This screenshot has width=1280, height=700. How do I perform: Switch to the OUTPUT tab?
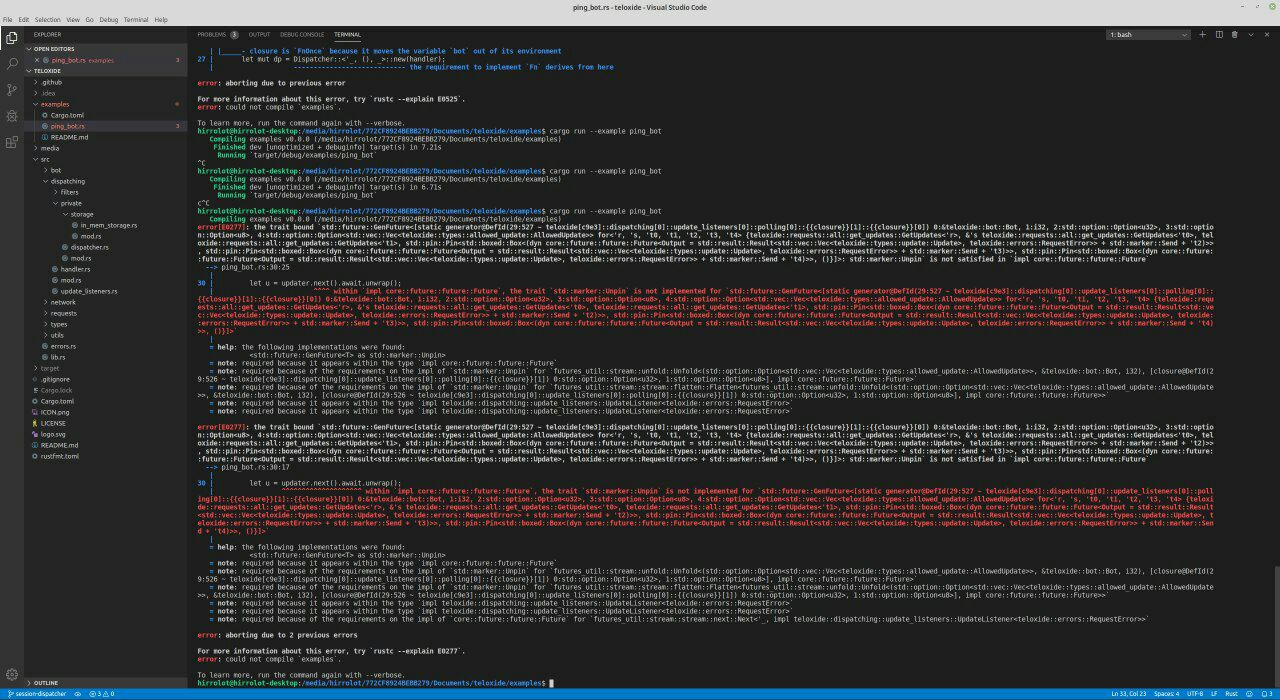pyautogui.click(x=259, y=34)
